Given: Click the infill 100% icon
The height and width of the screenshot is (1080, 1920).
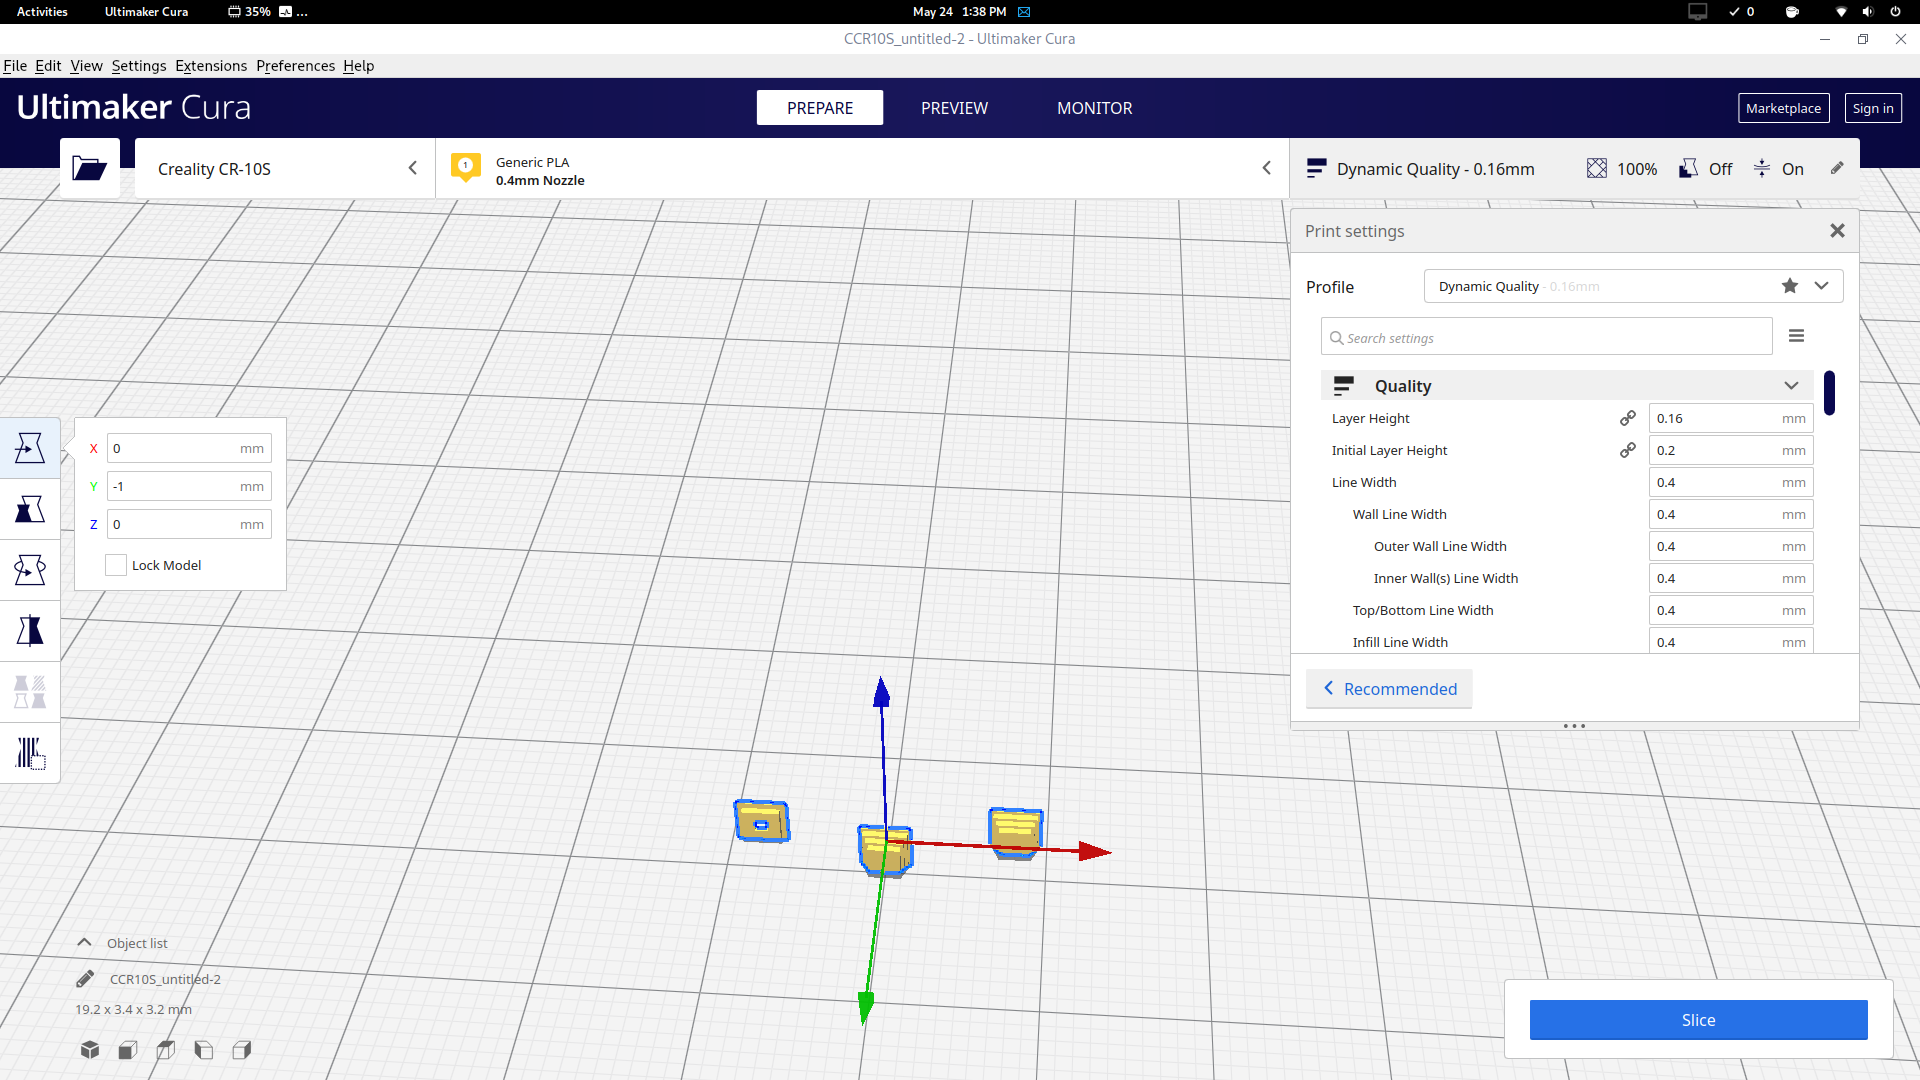Looking at the screenshot, I should (1597, 168).
